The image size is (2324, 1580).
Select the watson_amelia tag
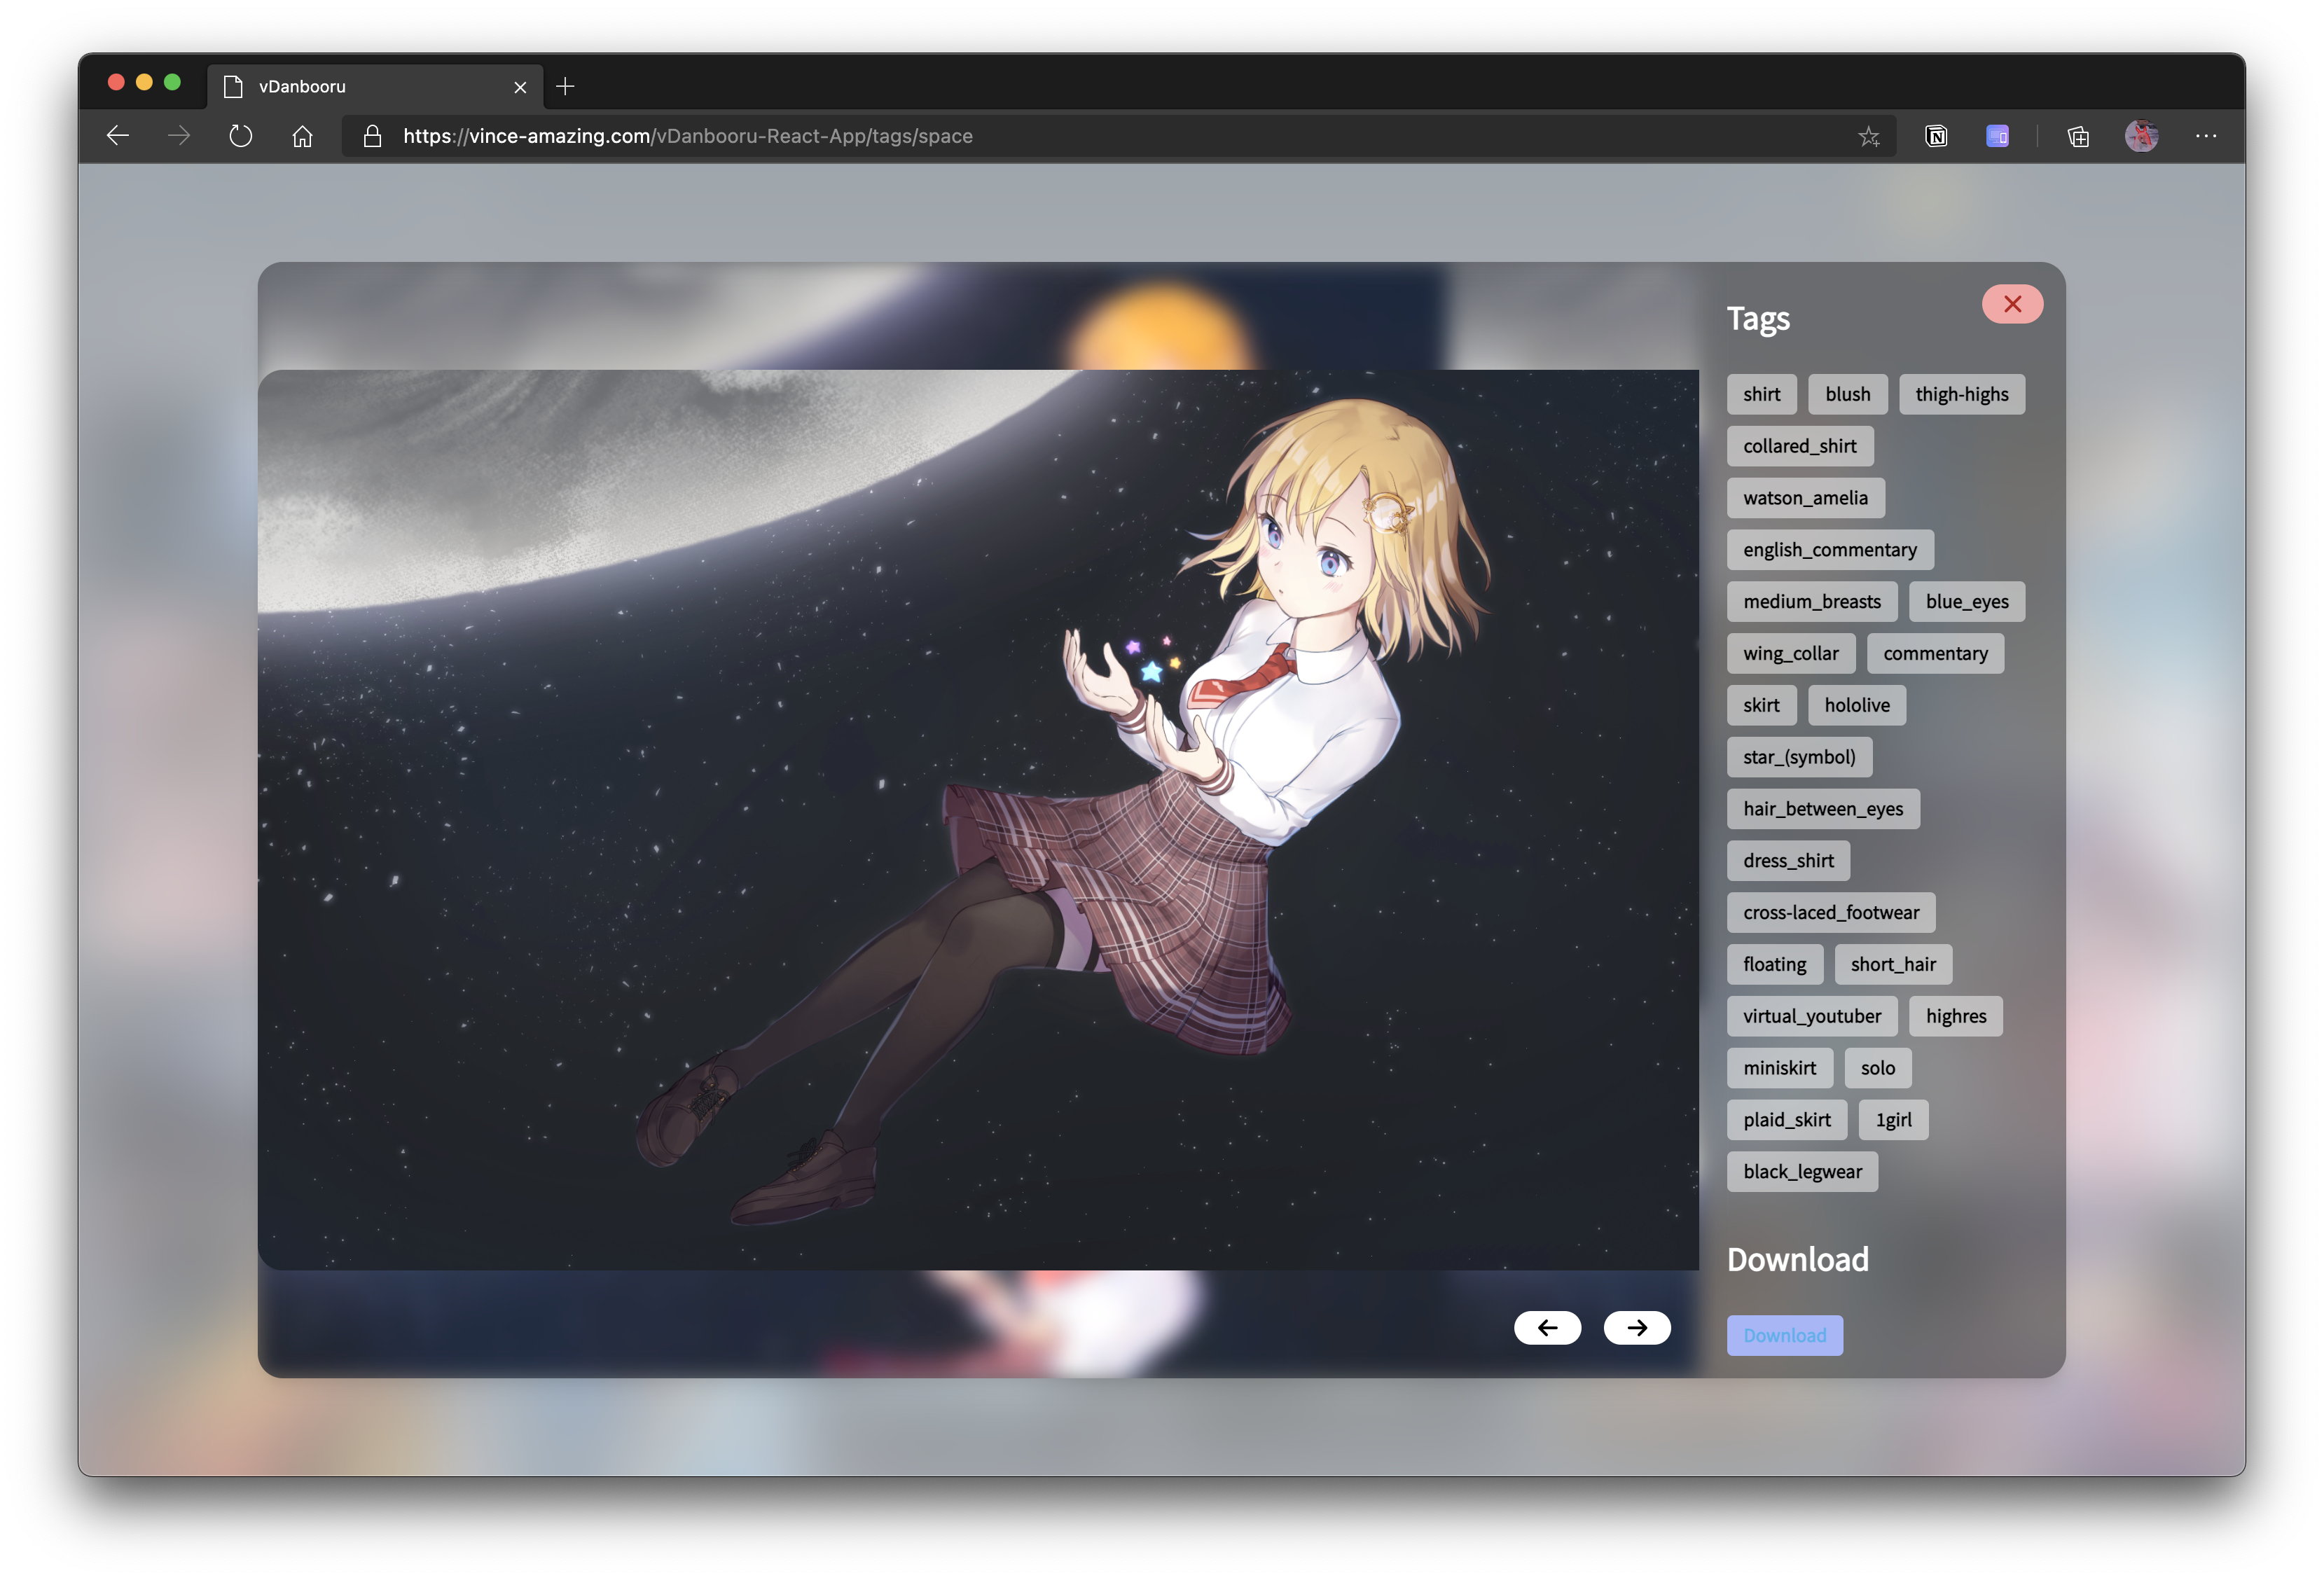click(x=1805, y=498)
